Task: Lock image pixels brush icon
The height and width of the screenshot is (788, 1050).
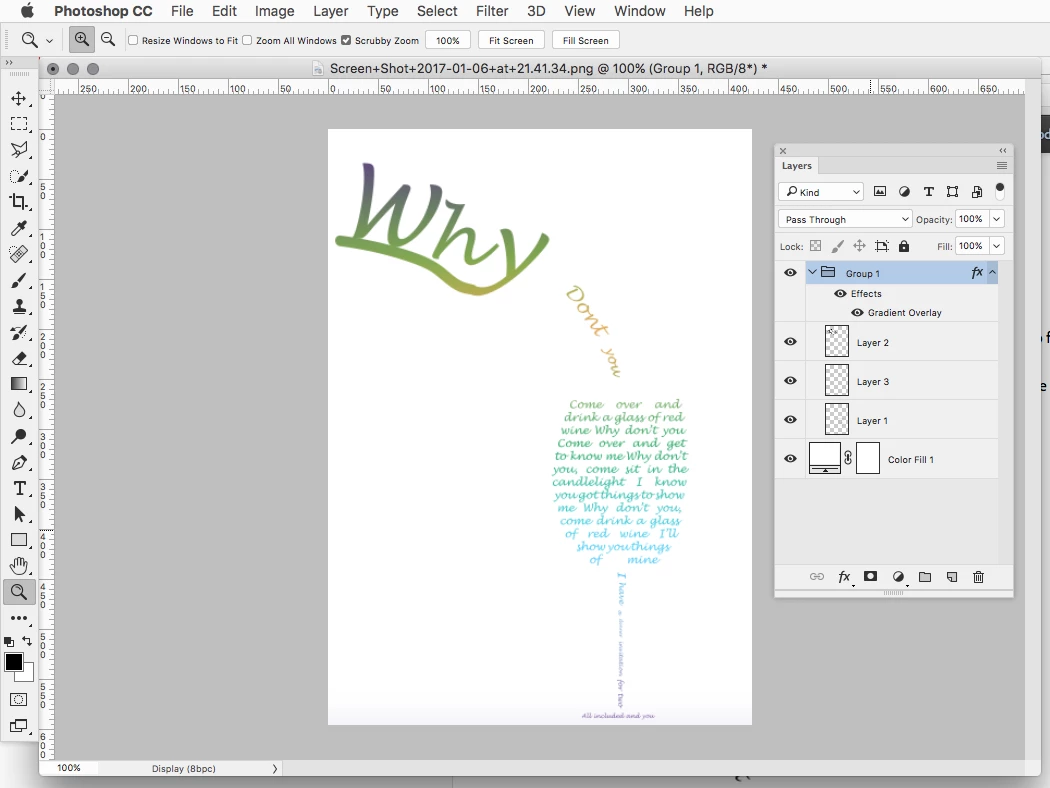Action: pos(838,246)
